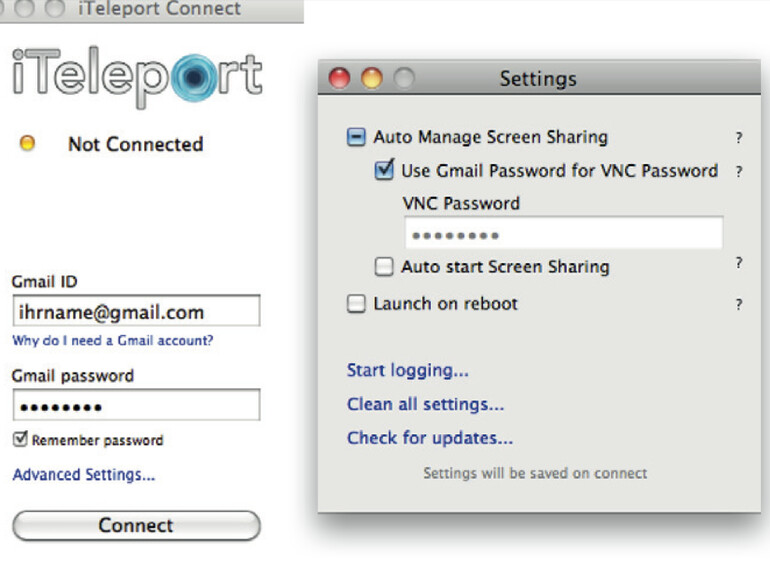Click help question mark next to Auto start Screen Sharing
Screen dimensions: 770x578
coord(739,263)
